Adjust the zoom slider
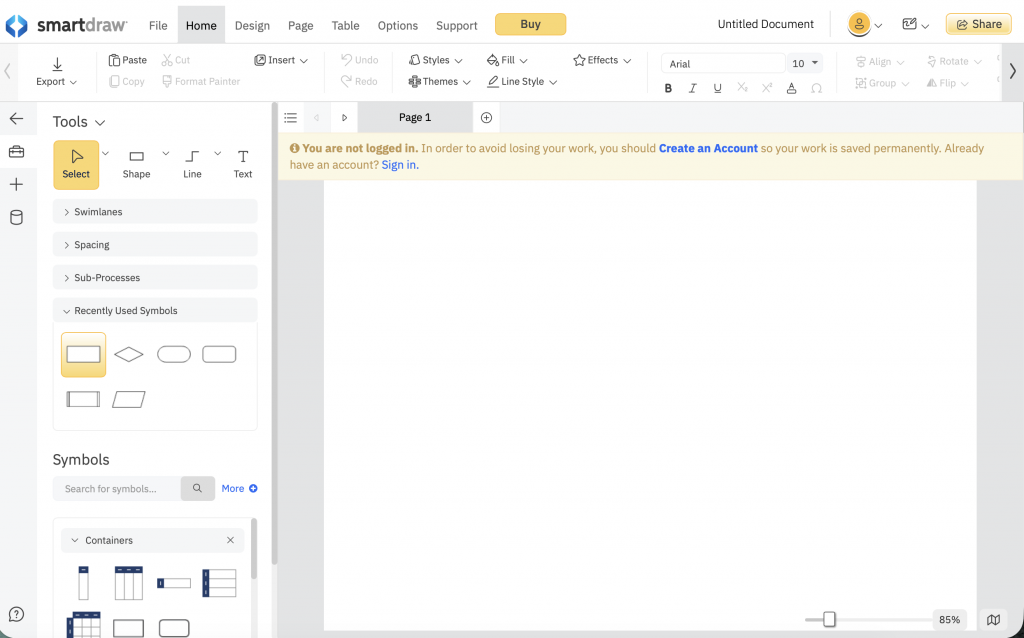The image size is (1024, 638). point(828,620)
